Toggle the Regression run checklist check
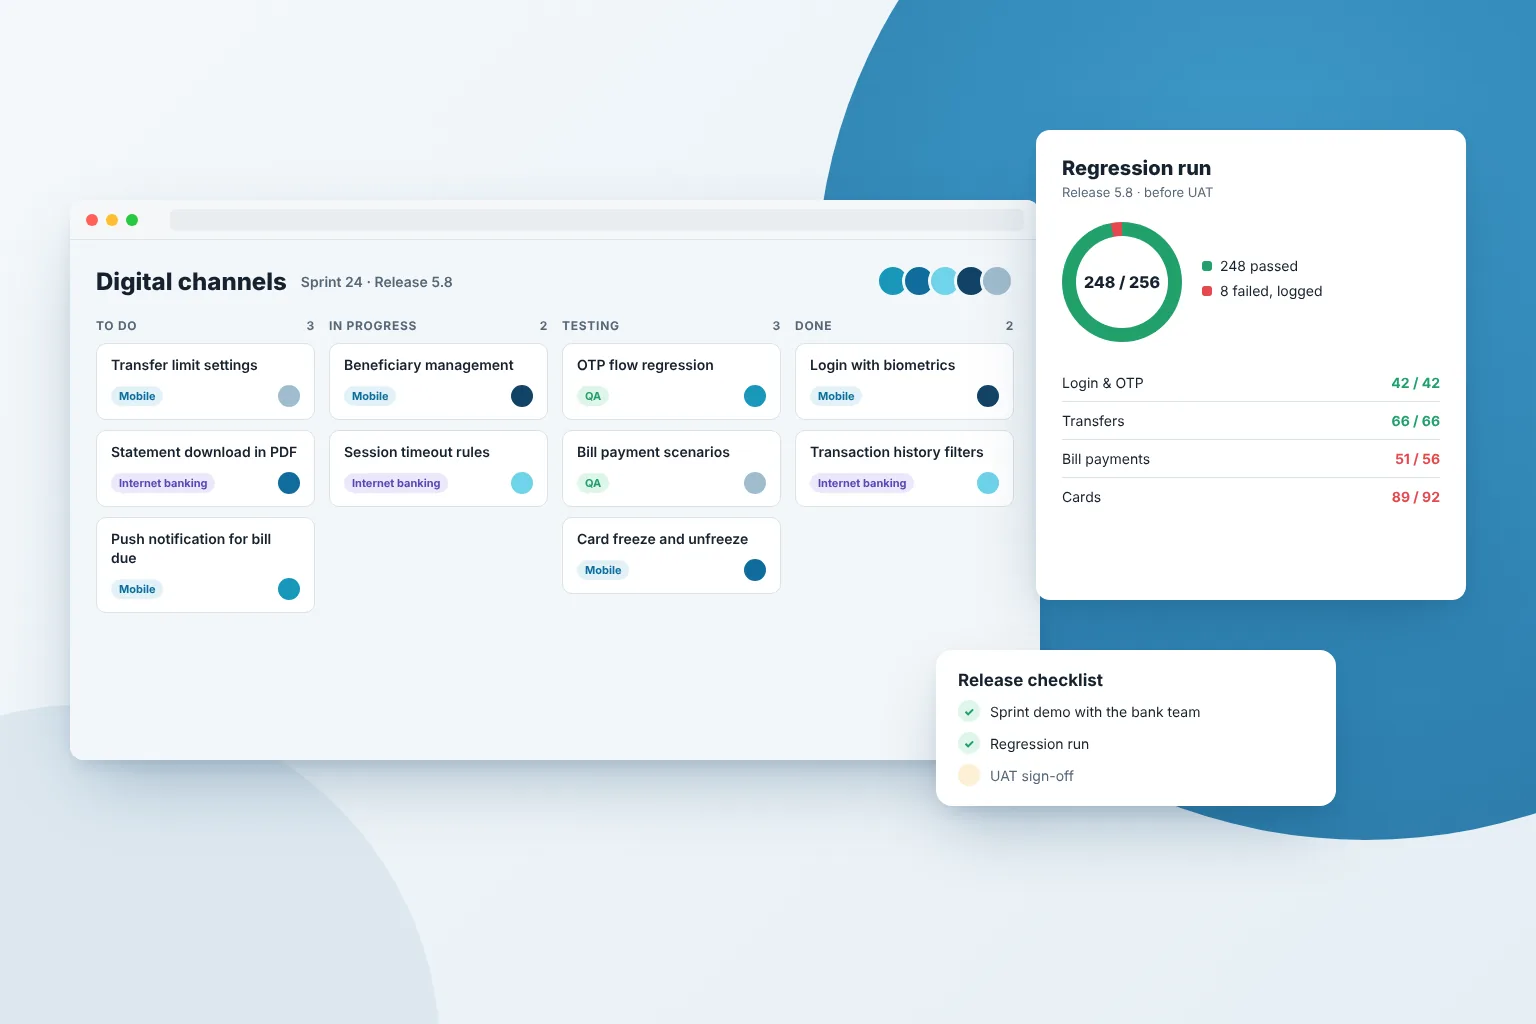 [x=969, y=743]
